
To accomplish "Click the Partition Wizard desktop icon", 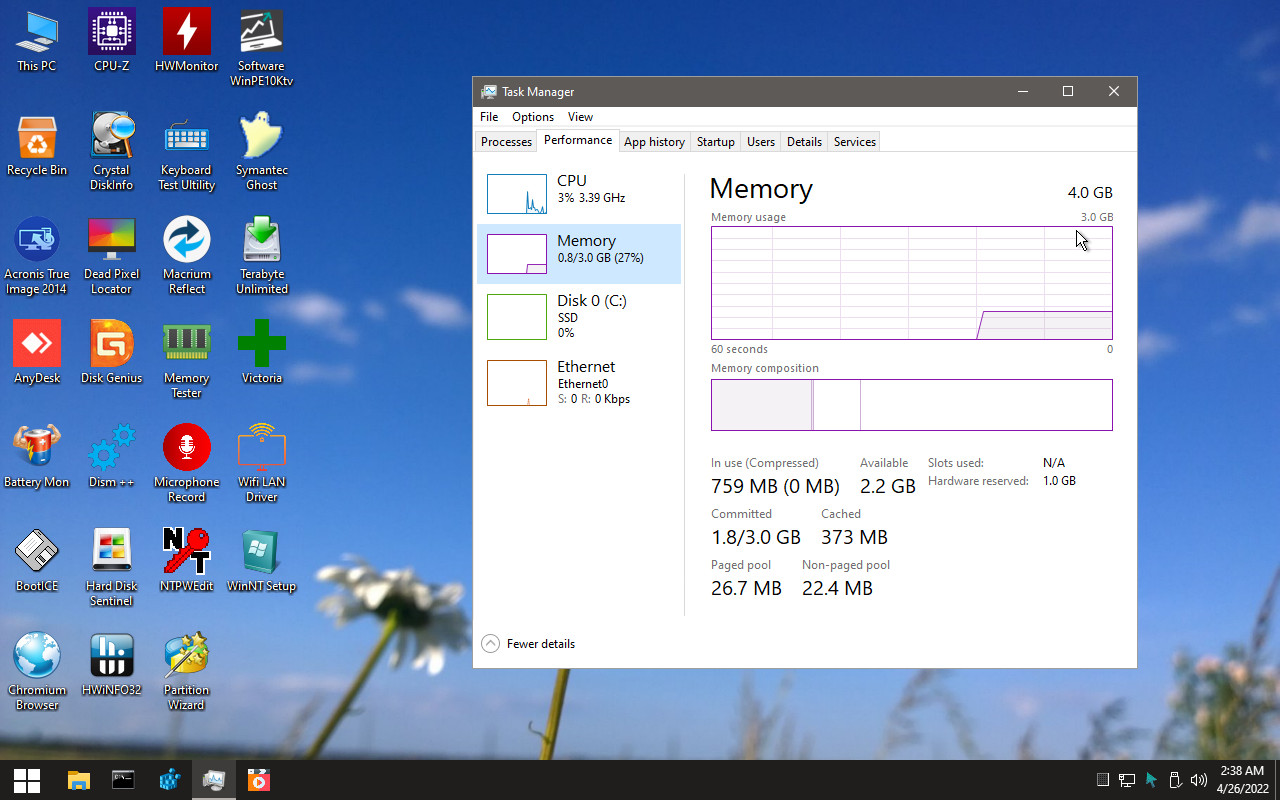I will (187, 658).
